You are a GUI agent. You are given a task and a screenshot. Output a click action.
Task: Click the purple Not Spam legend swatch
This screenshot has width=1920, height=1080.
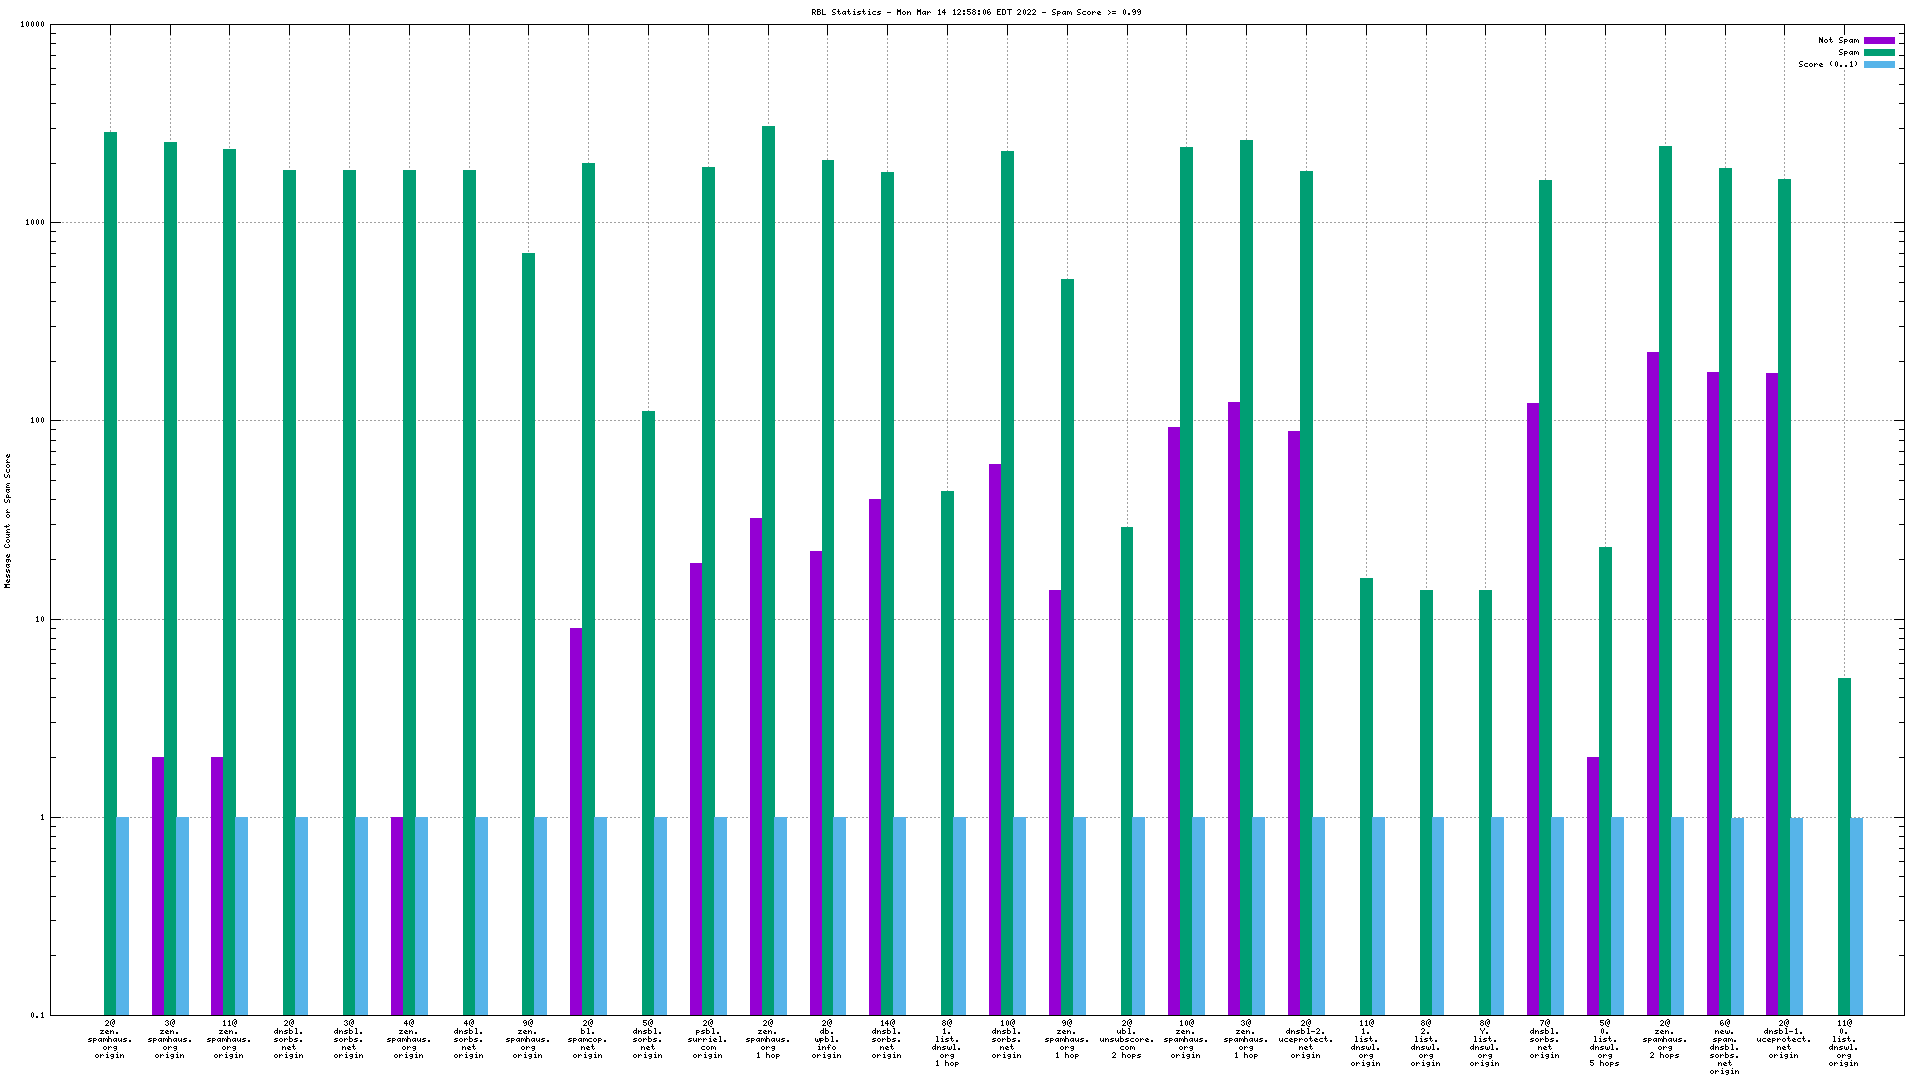(1879, 41)
